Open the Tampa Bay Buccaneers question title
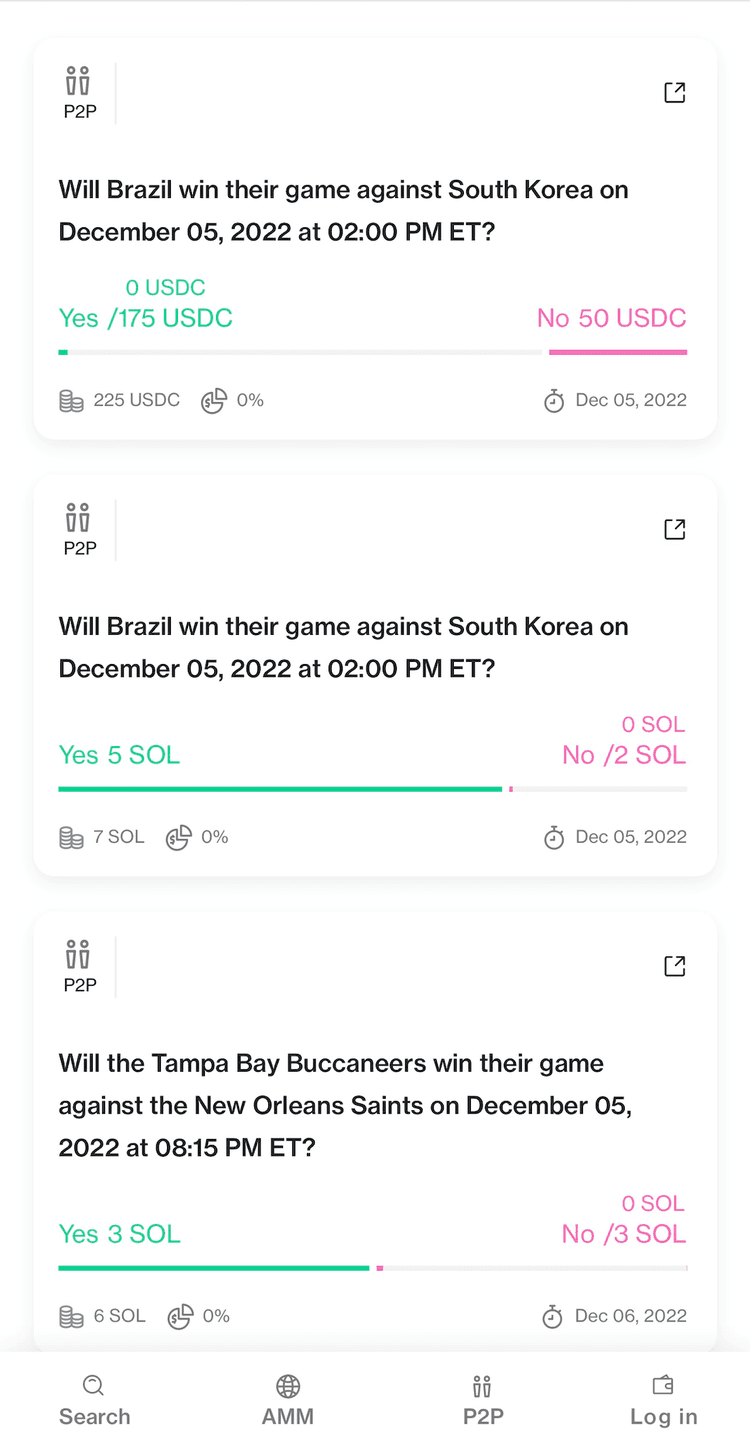The height and width of the screenshot is (1449, 750). click(345, 1105)
